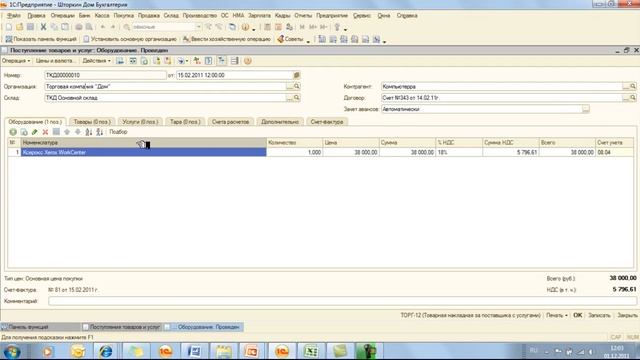The width and height of the screenshot is (640, 360).
Task: Open the Word icon on the taskbar
Action: click(194, 351)
